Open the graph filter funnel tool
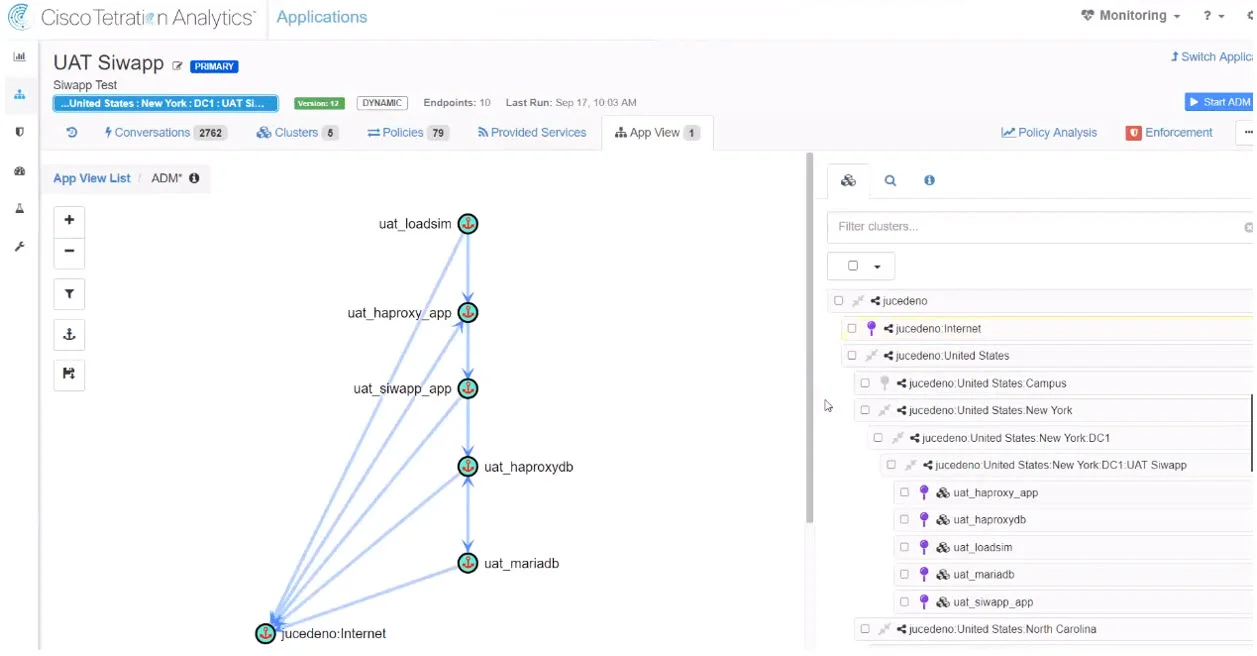 point(69,294)
